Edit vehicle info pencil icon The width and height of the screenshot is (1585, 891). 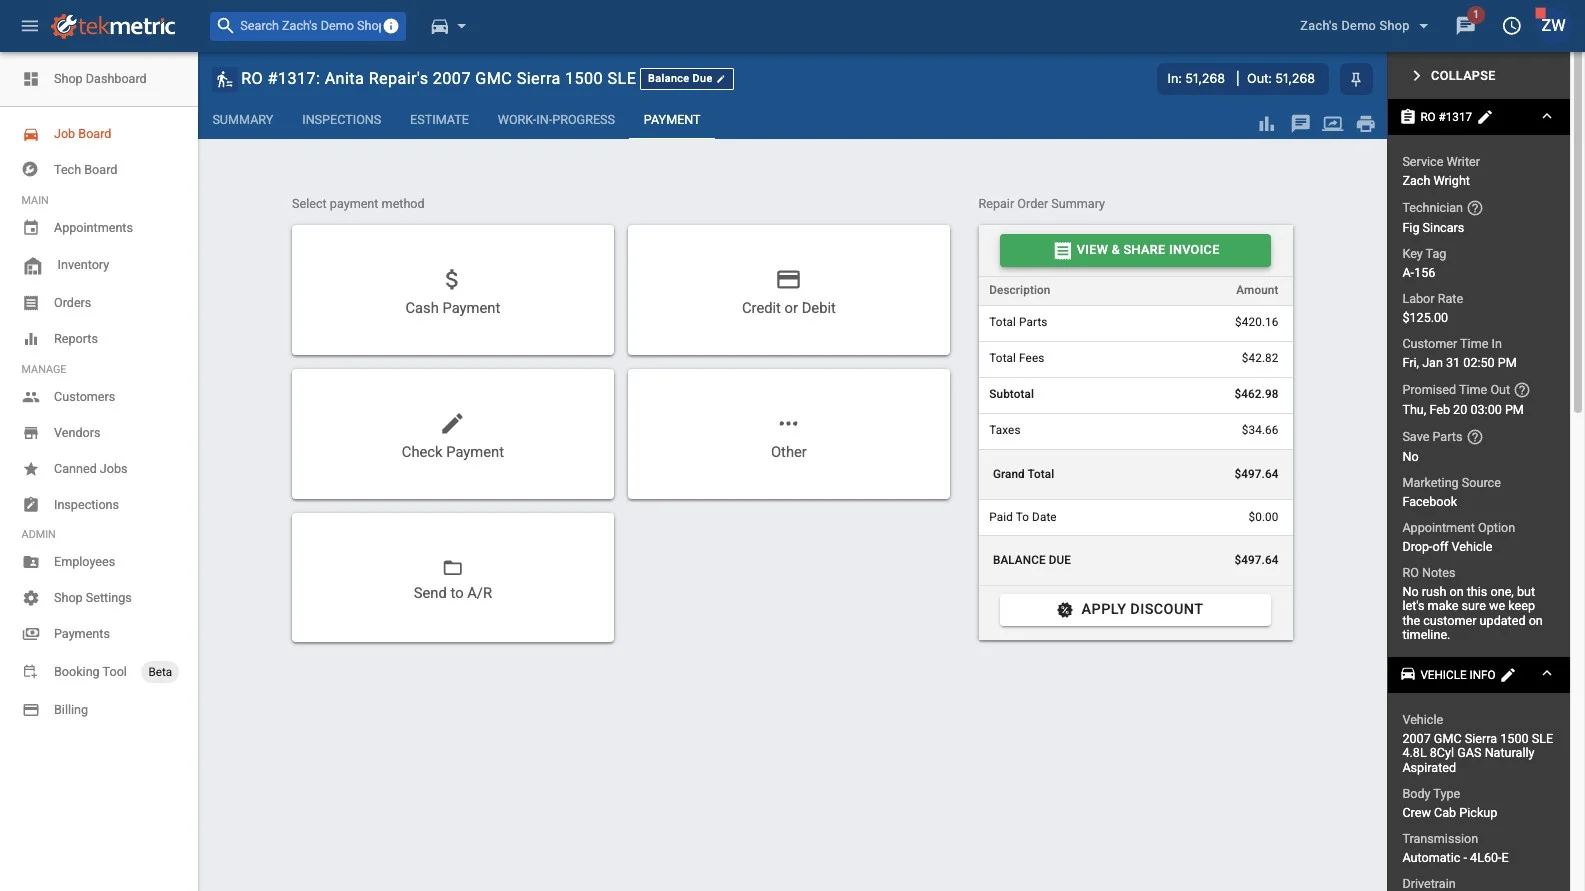[1508, 675]
